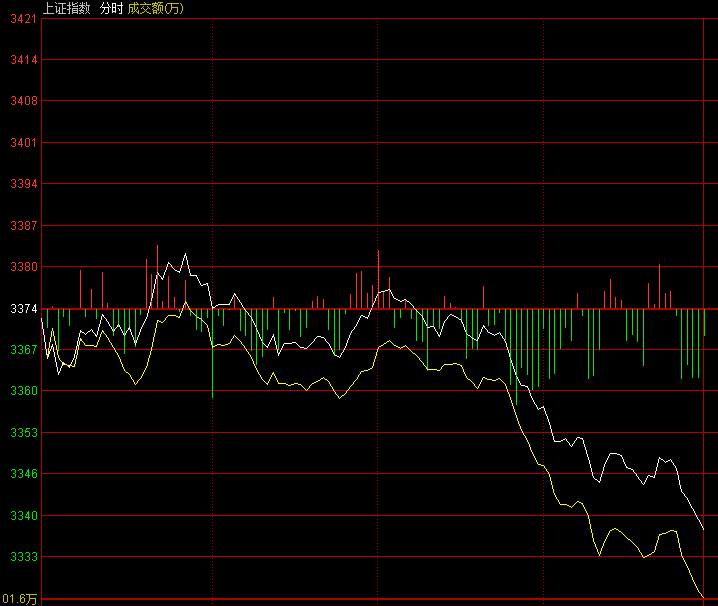Click the 3401 price axis label
The width and height of the screenshot is (718, 606).
pyautogui.click(x=23, y=143)
